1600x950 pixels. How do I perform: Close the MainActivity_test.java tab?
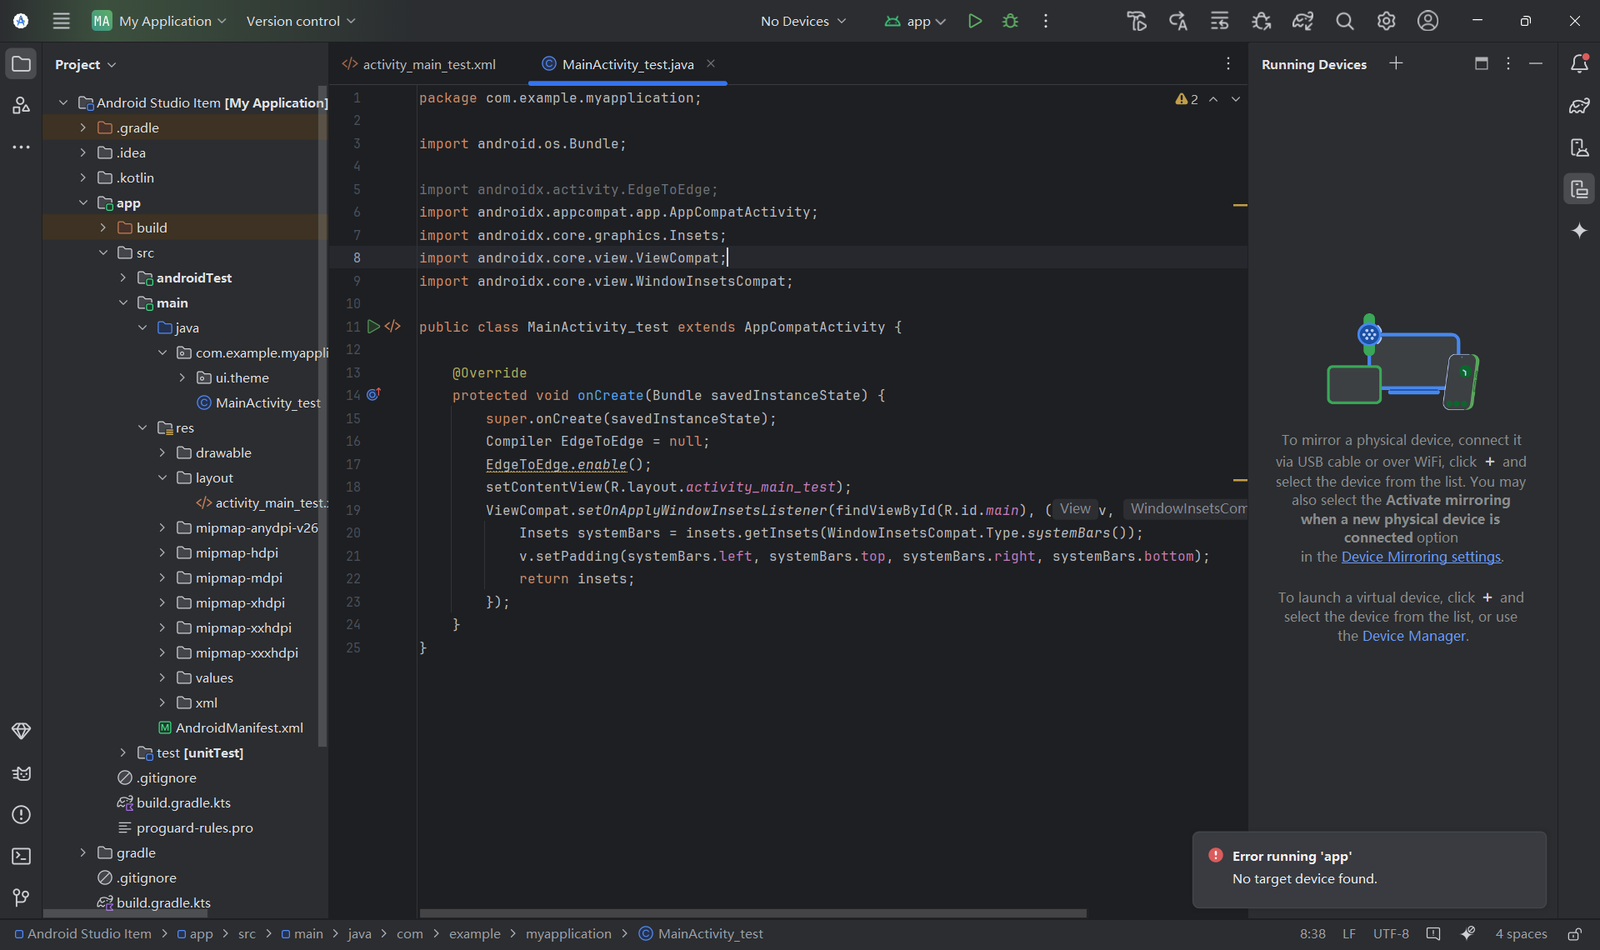pos(711,63)
